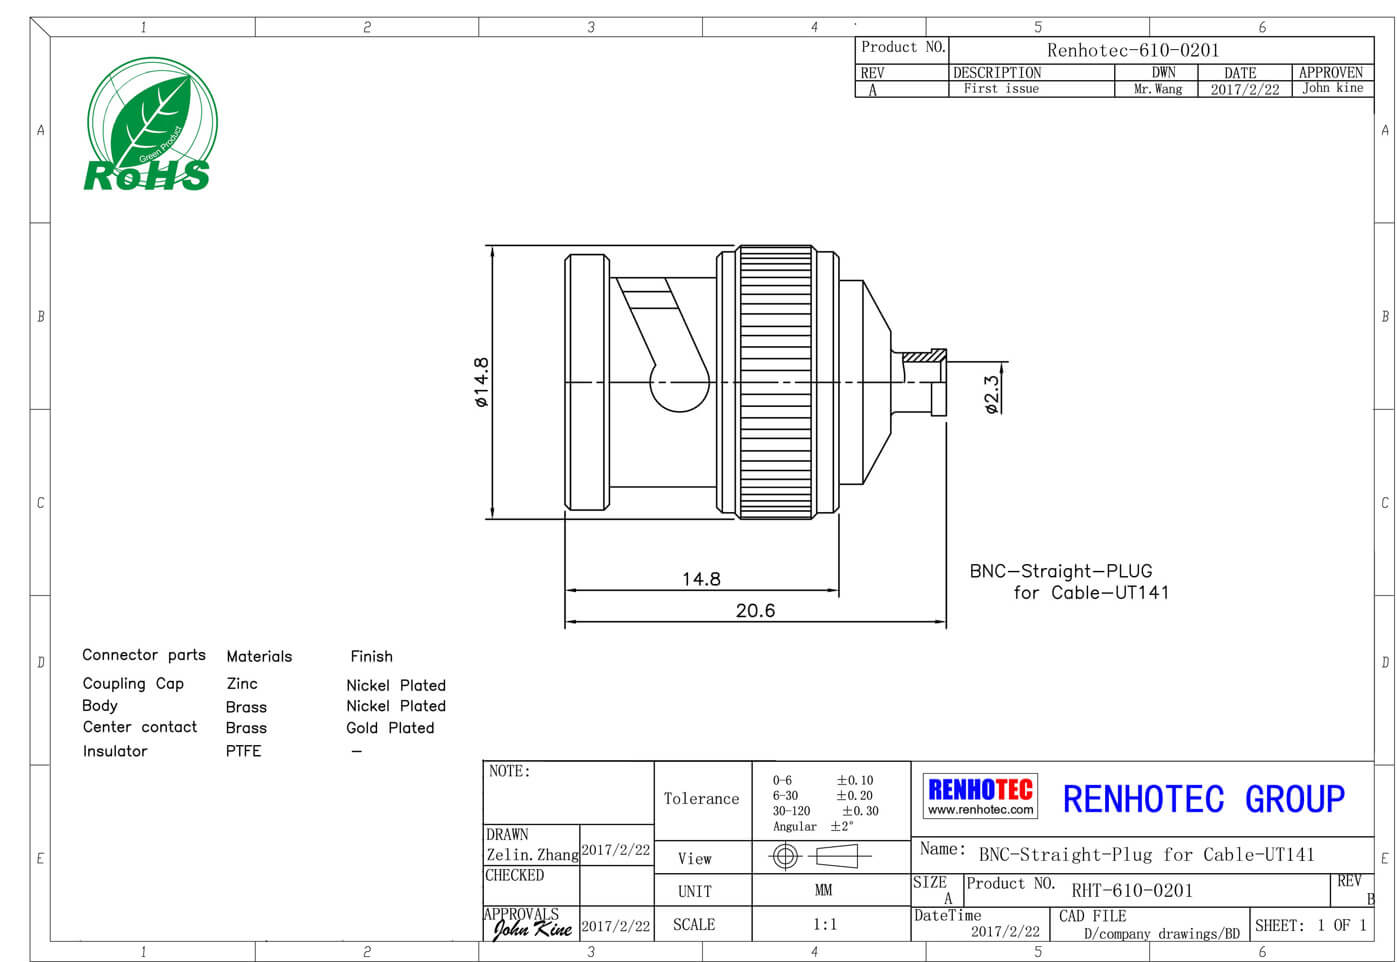Click the knurled coupling nut on connector

click(x=775, y=382)
